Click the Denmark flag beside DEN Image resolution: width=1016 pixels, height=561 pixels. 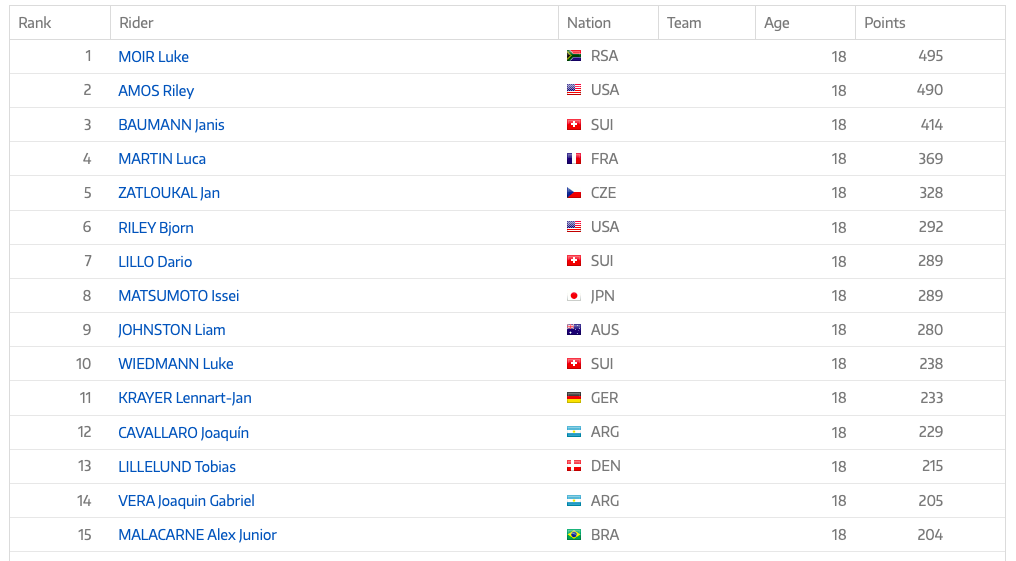coord(573,466)
